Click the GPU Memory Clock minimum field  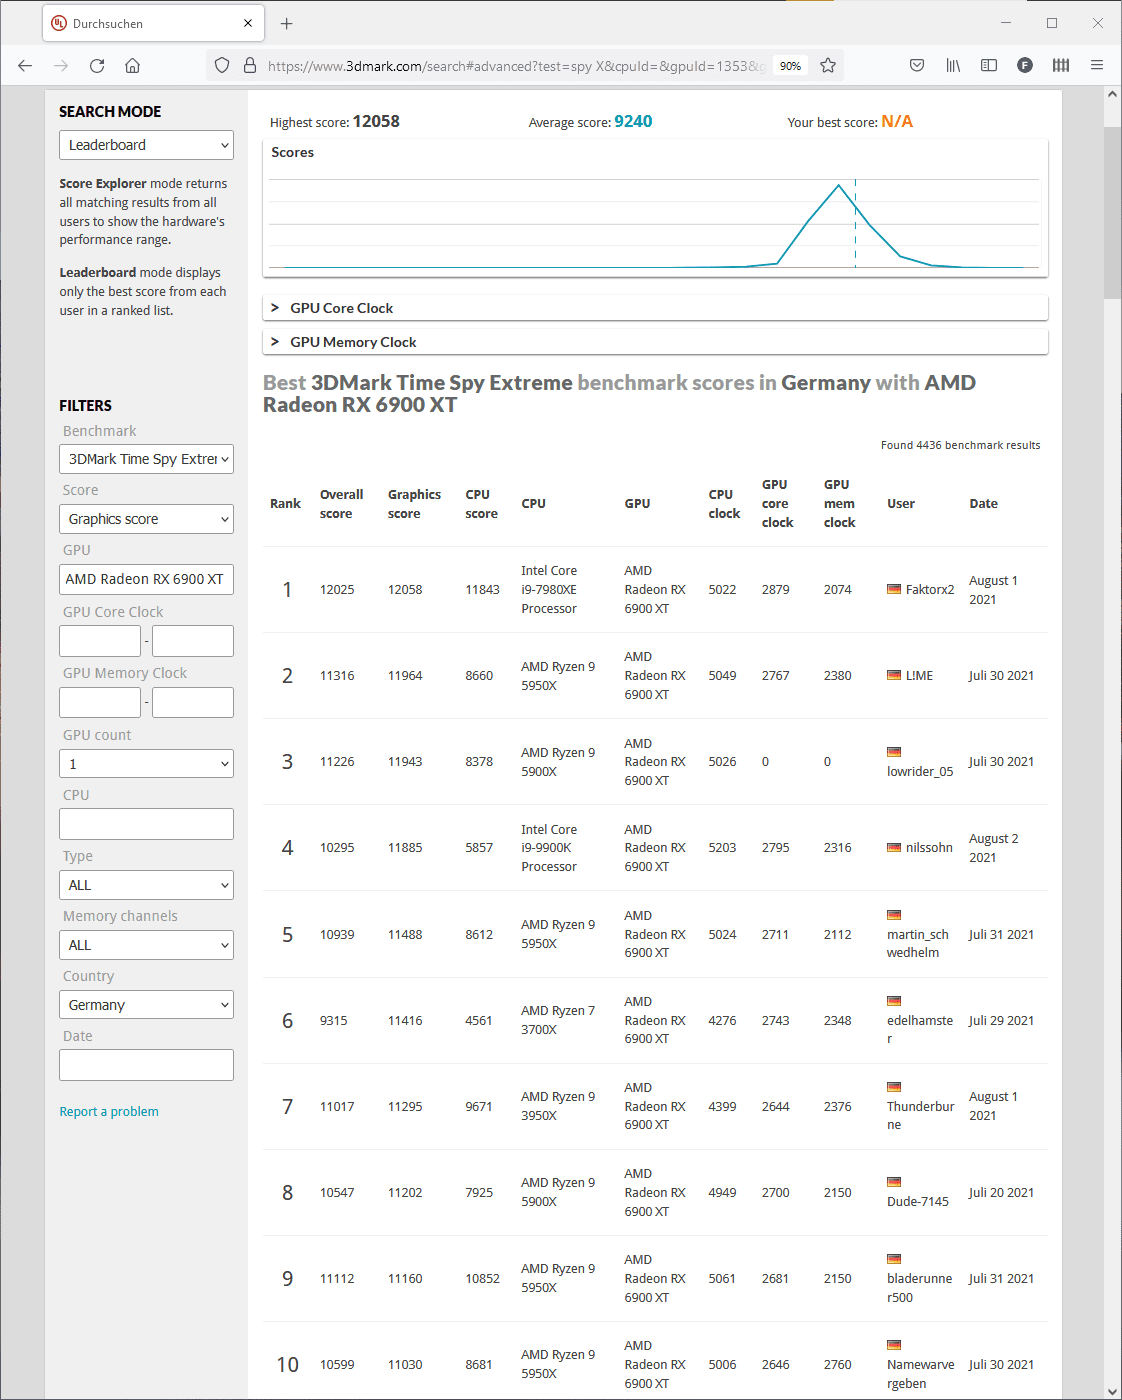100,702
